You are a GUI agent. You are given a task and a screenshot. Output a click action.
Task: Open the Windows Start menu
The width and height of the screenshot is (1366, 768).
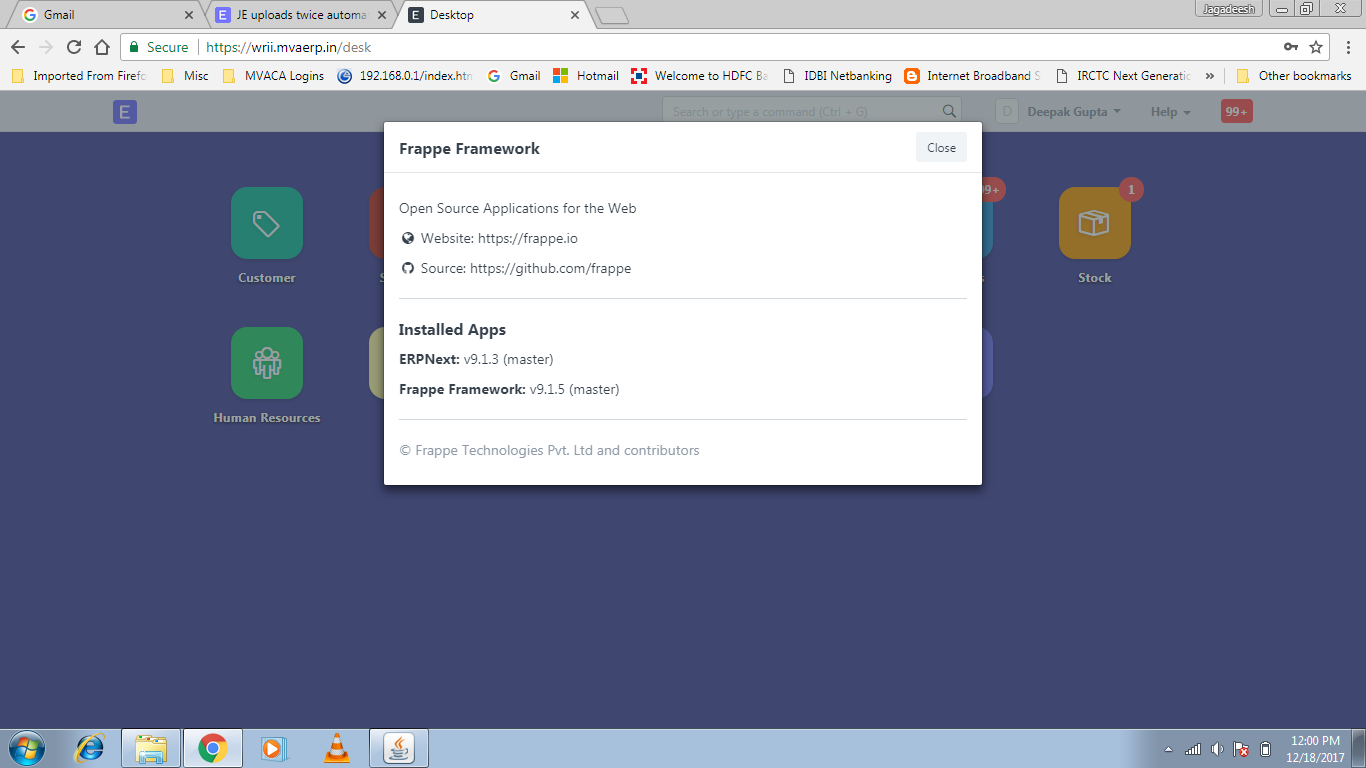(x=26, y=747)
